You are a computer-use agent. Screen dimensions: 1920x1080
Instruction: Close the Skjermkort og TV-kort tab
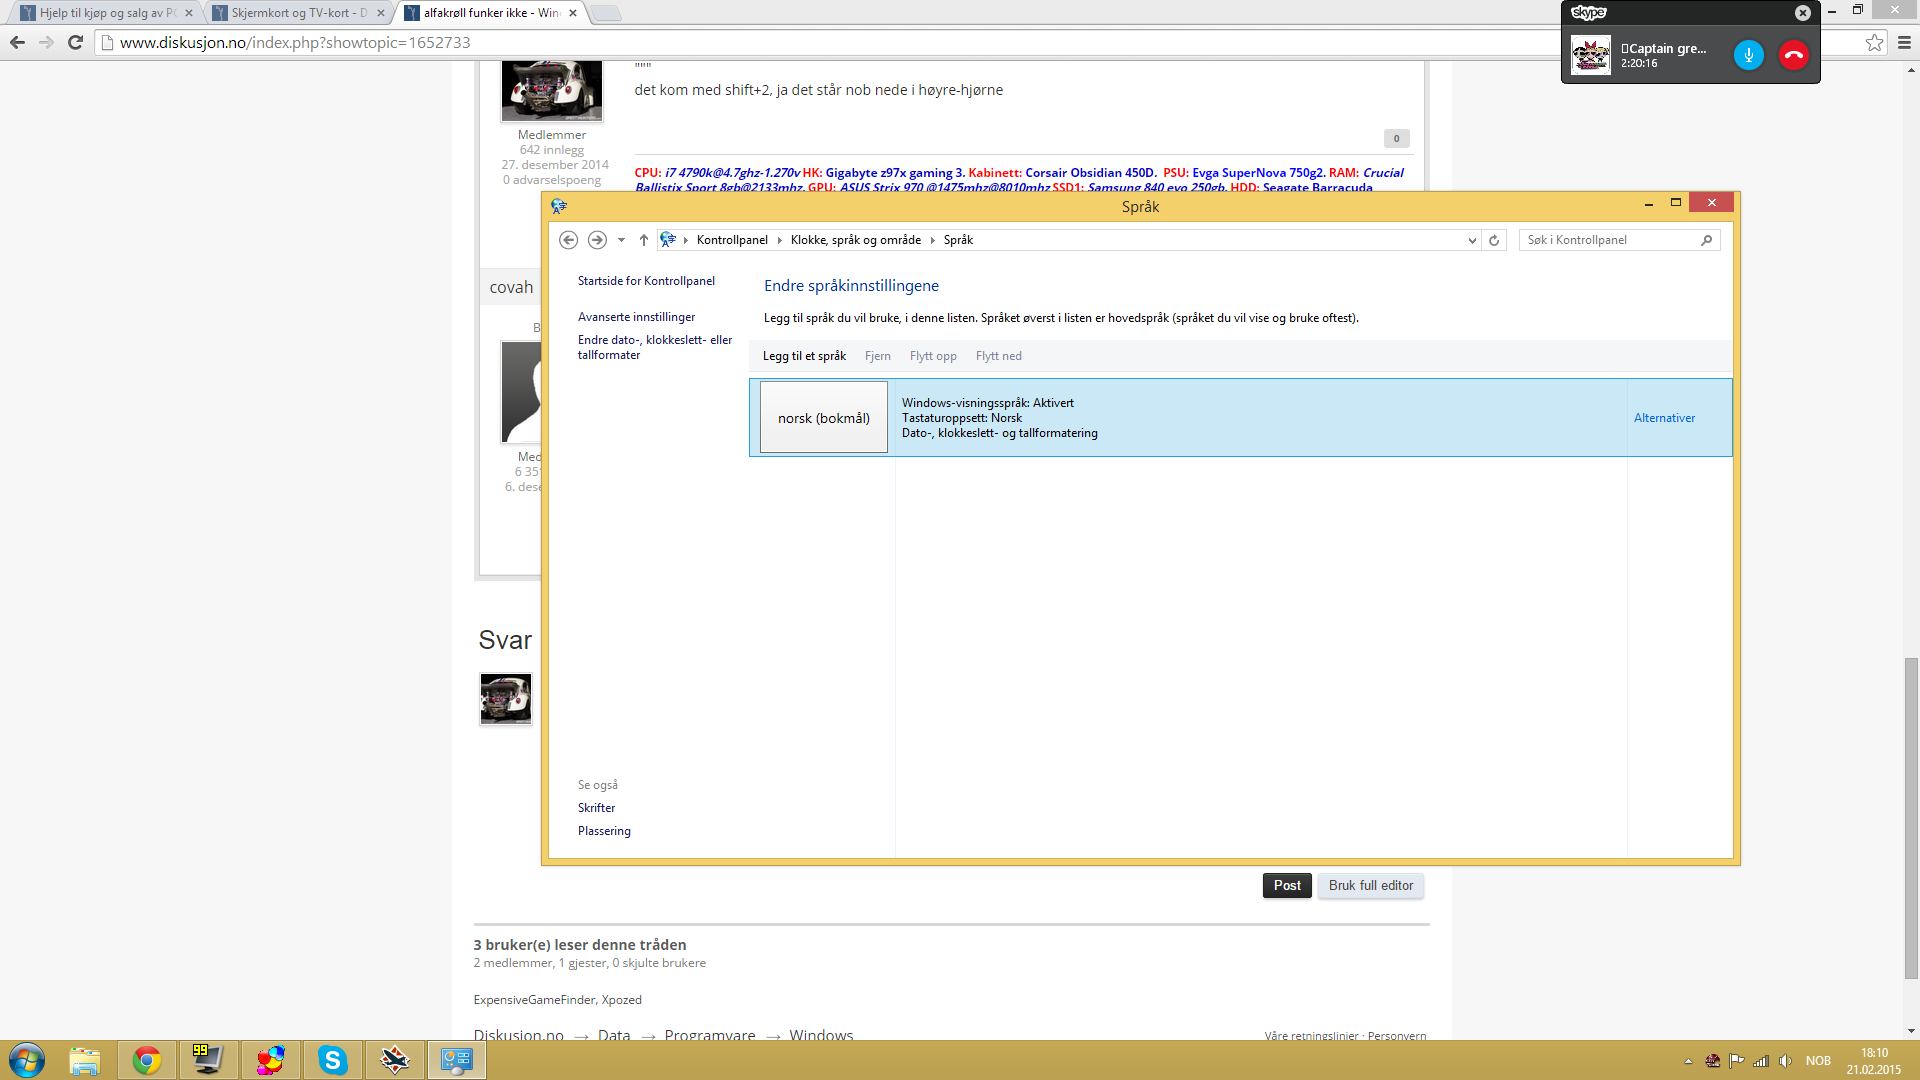[381, 13]
